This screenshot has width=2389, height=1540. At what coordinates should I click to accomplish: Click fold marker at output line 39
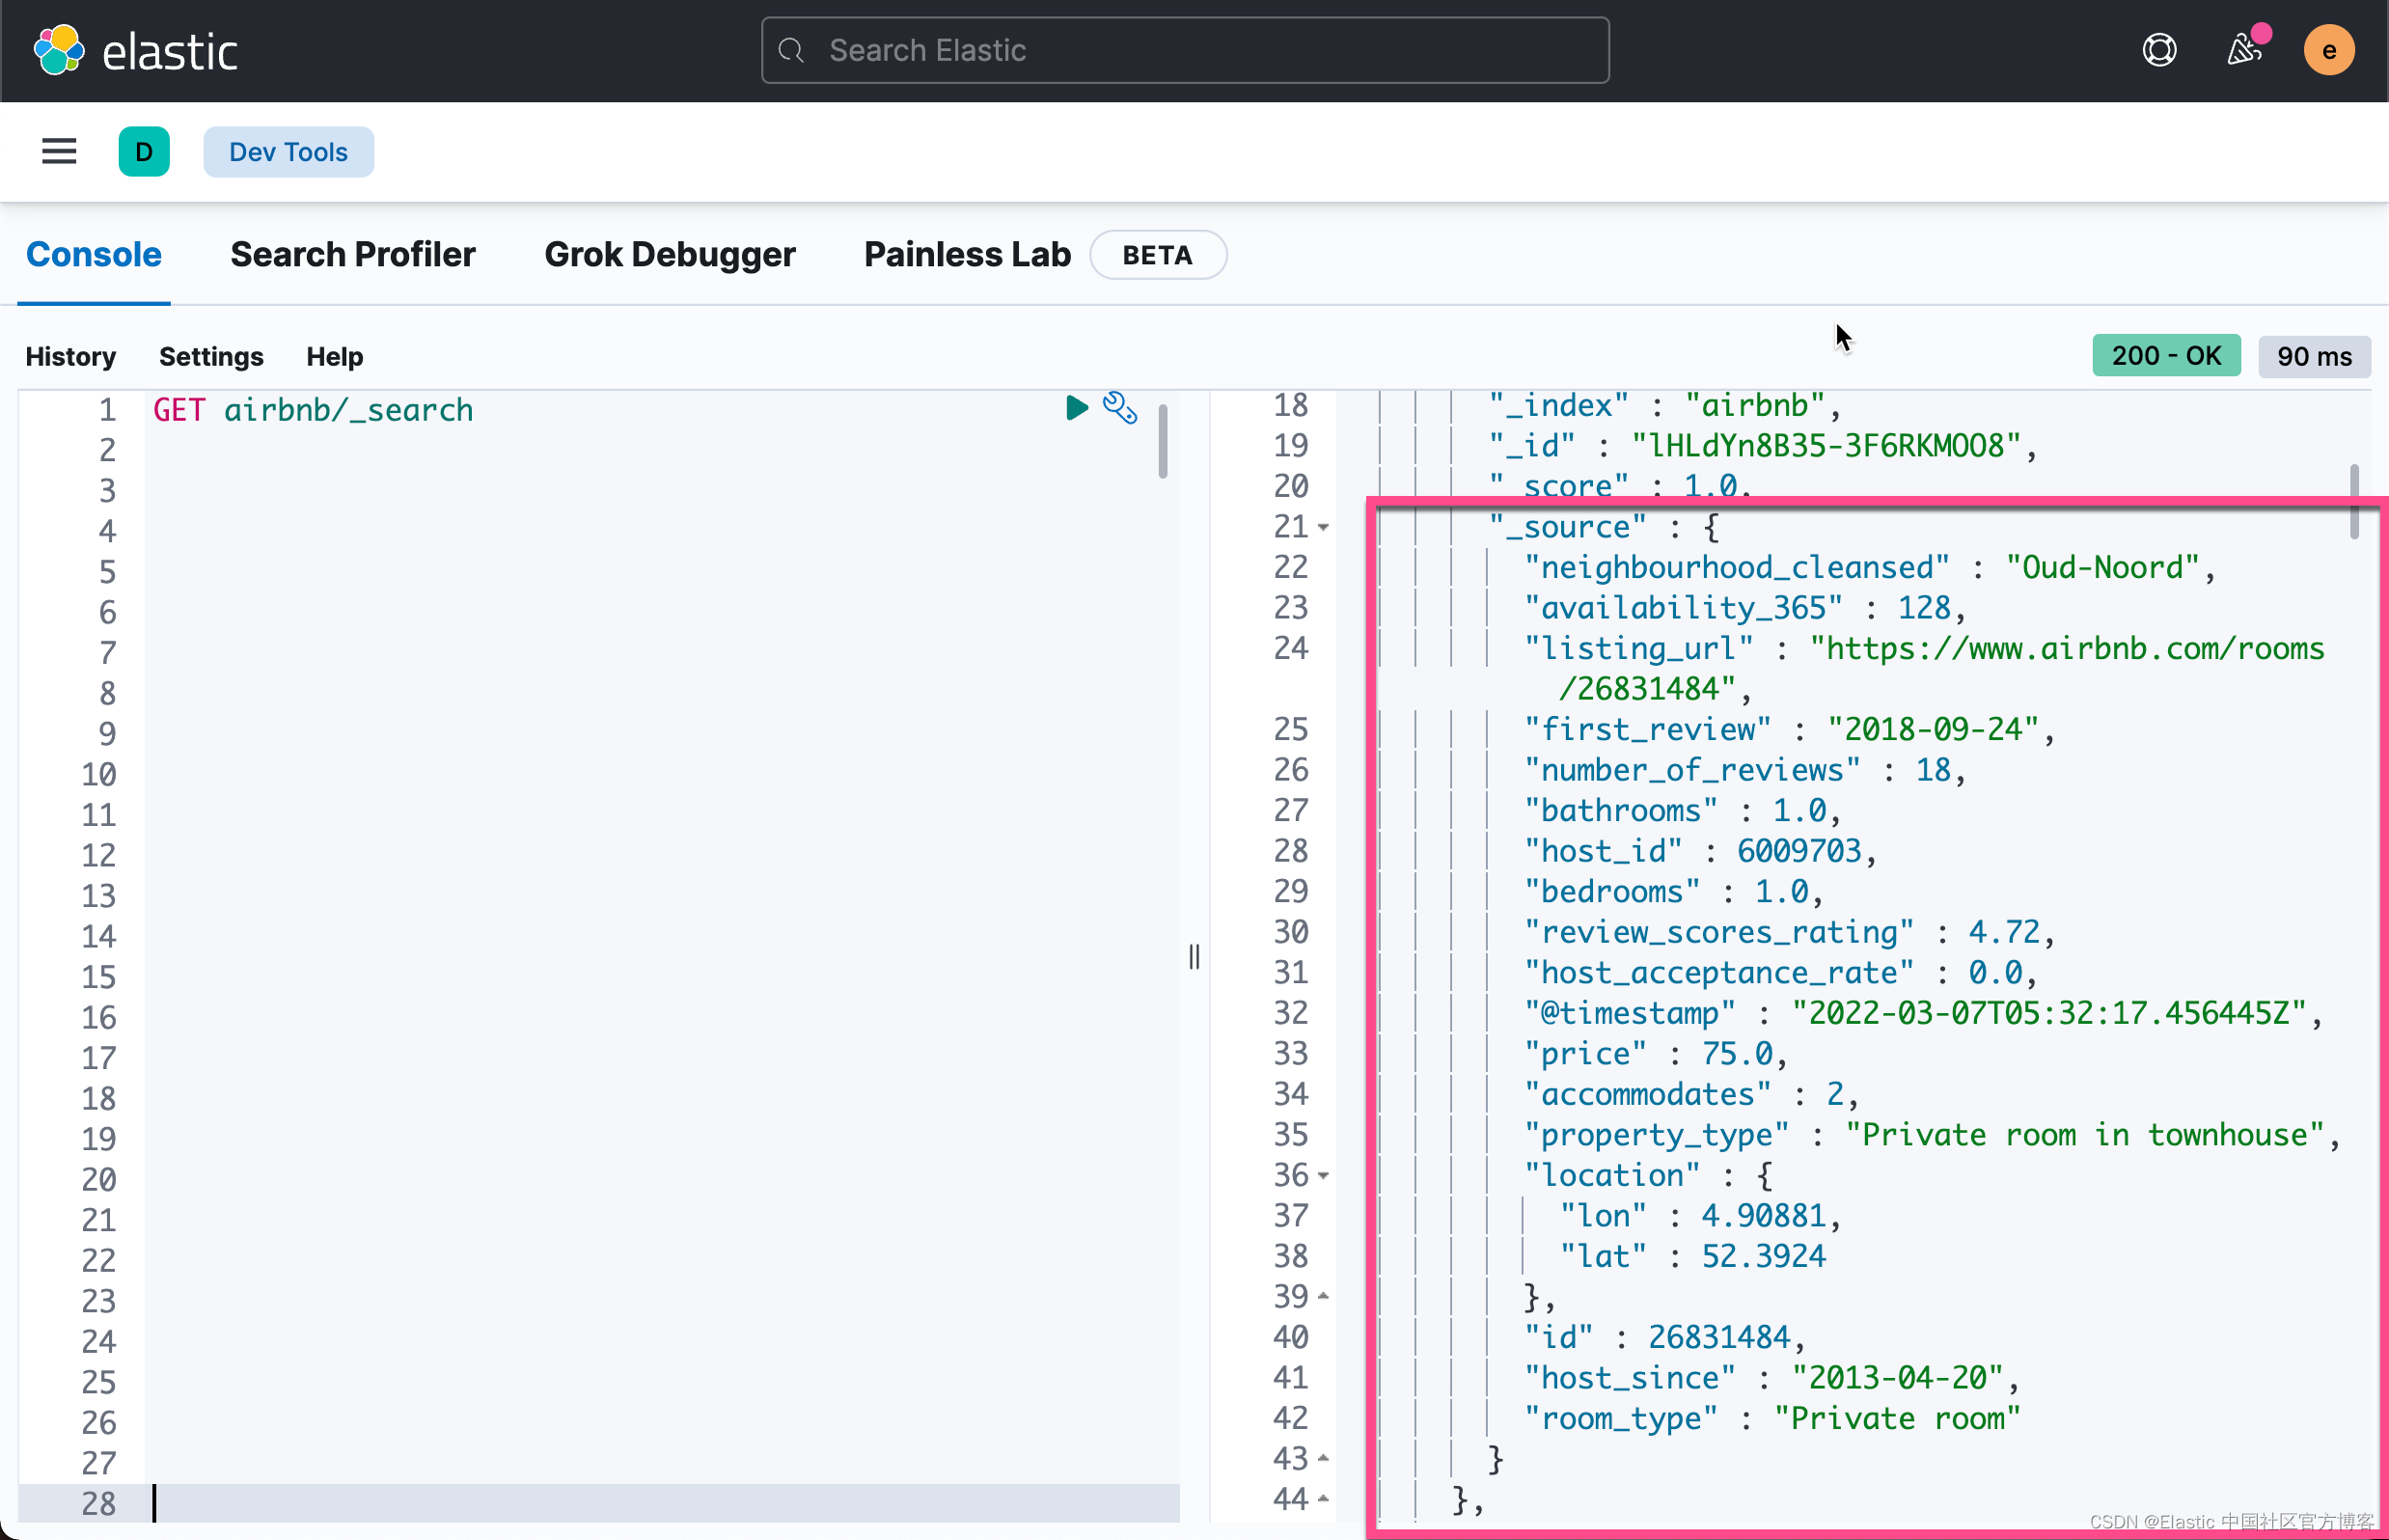point(1324,1297)
